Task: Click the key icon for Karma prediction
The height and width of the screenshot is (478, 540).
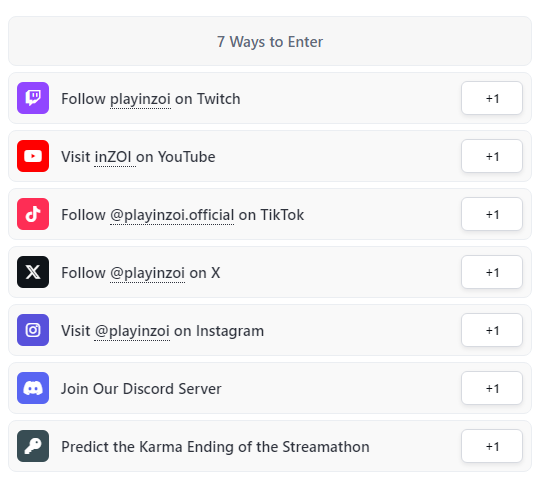Action: (33, 446)
